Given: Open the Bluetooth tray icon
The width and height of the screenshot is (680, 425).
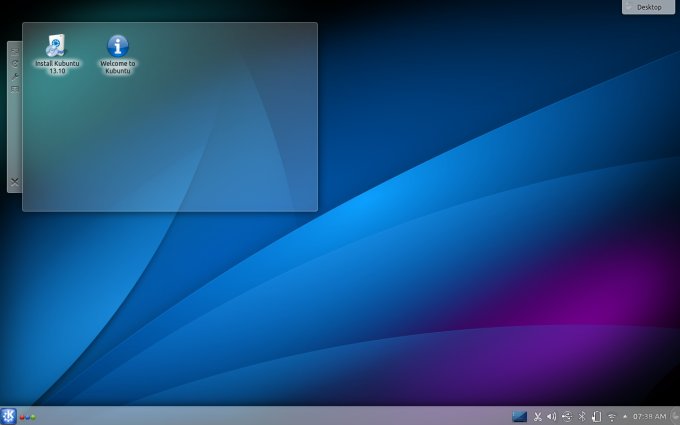Looking at the screenshot, I should click(582, 417).
